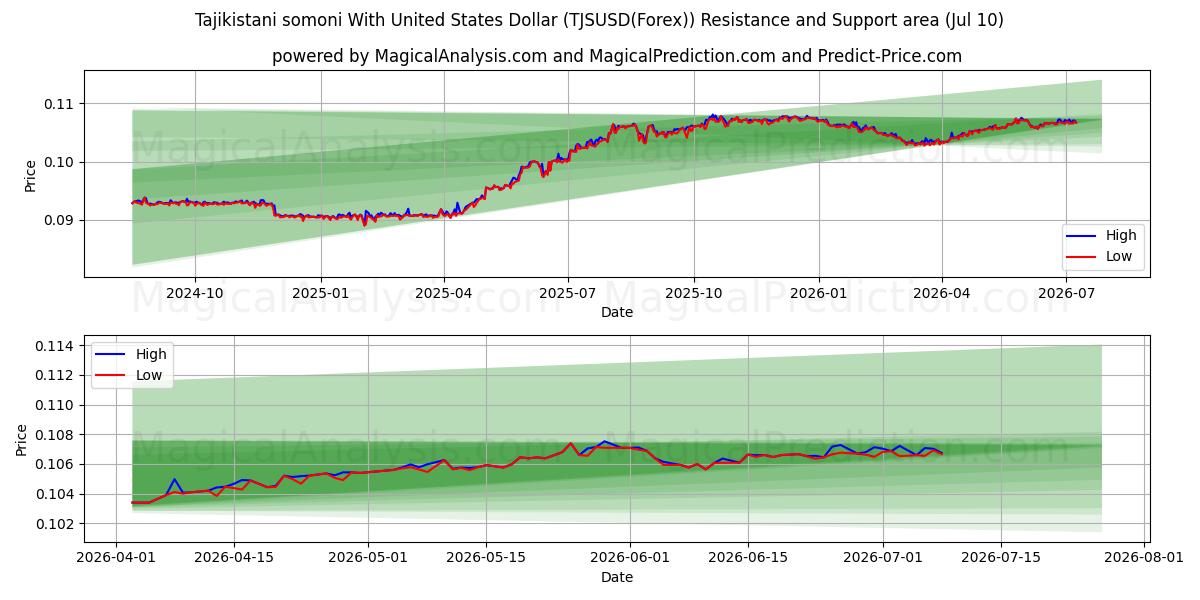Click the bottom chart y-axis value 0.108

tap(55, 435)
